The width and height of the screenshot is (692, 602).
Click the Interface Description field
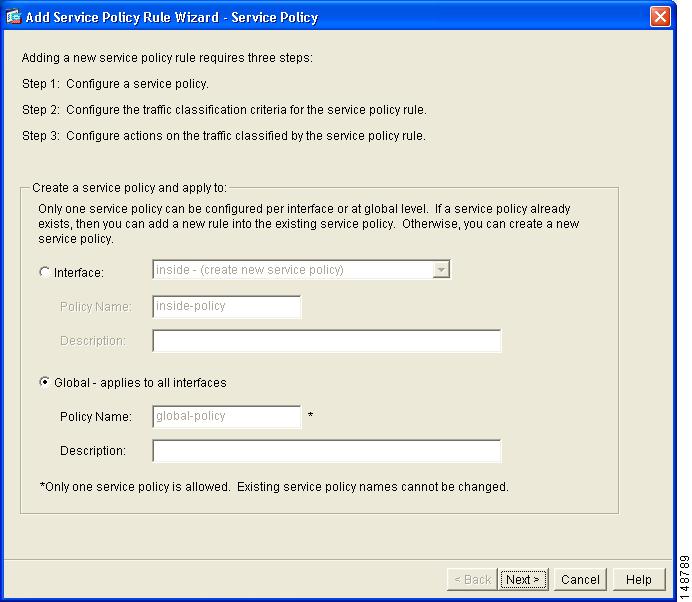(x=327, y=341)
